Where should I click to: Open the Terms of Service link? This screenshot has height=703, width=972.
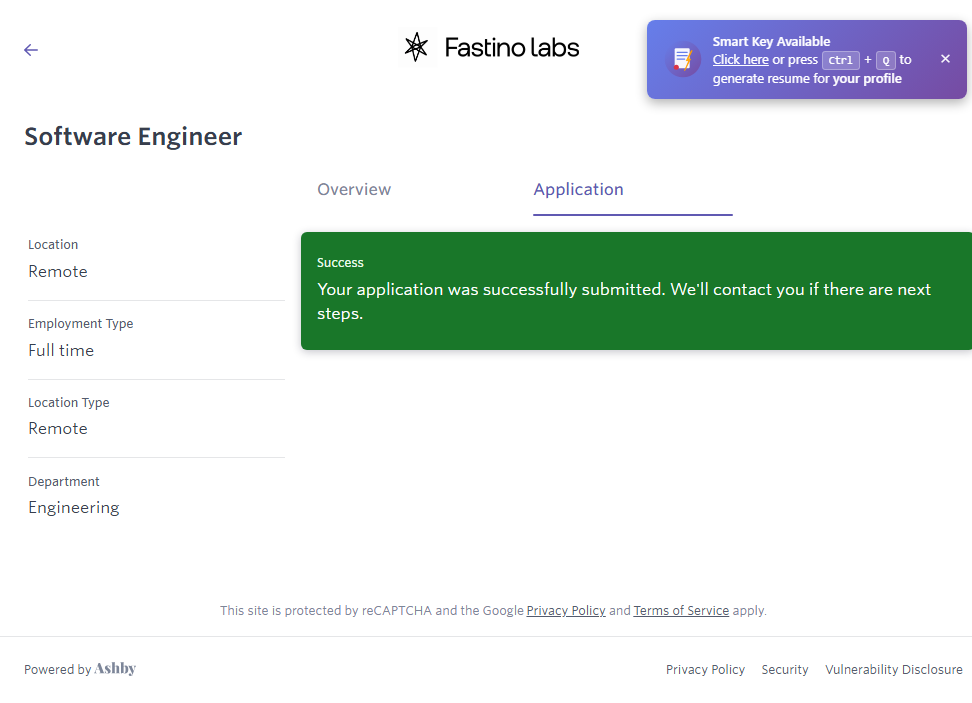pos(681,610)
